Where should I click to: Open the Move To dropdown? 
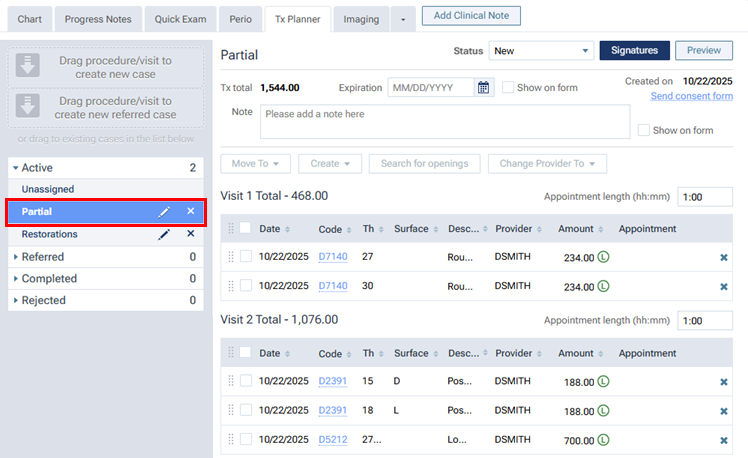click(260, 163)
